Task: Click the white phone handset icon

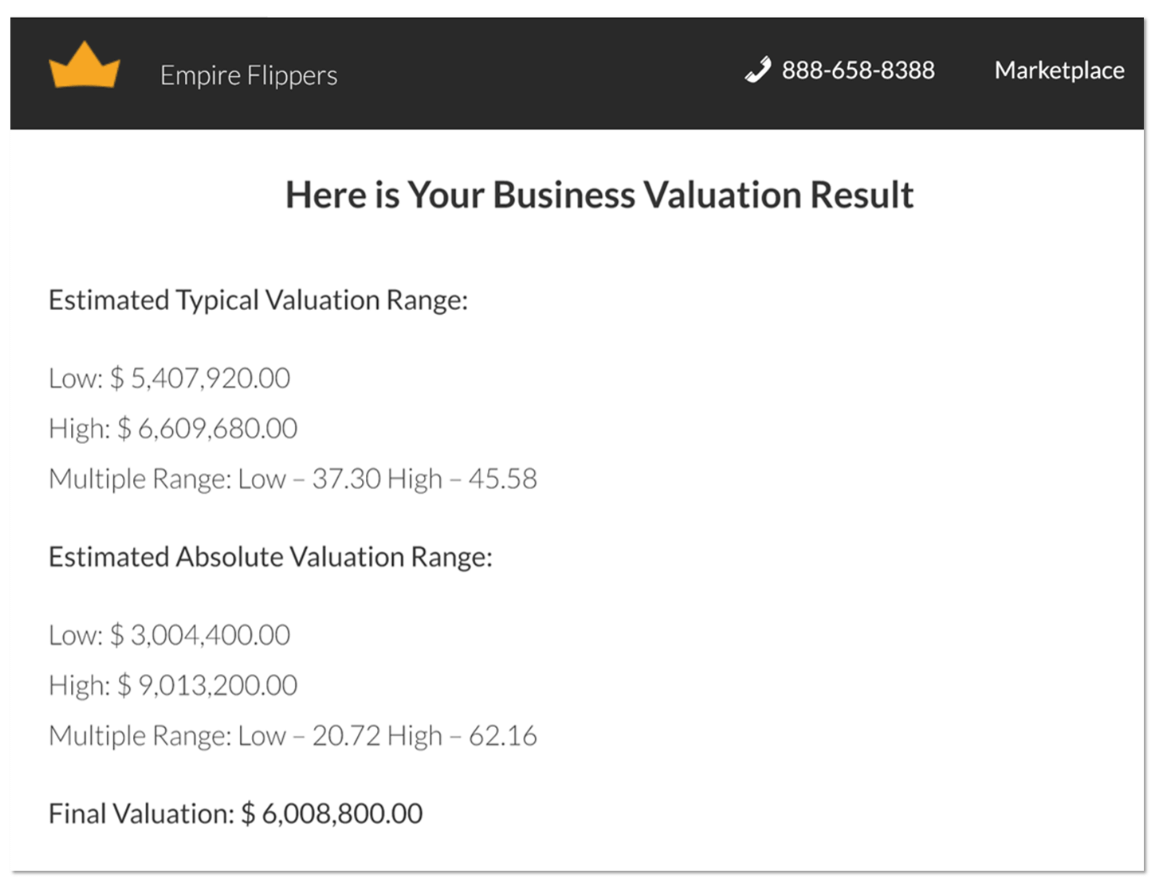Action: [x=758, y=70]
